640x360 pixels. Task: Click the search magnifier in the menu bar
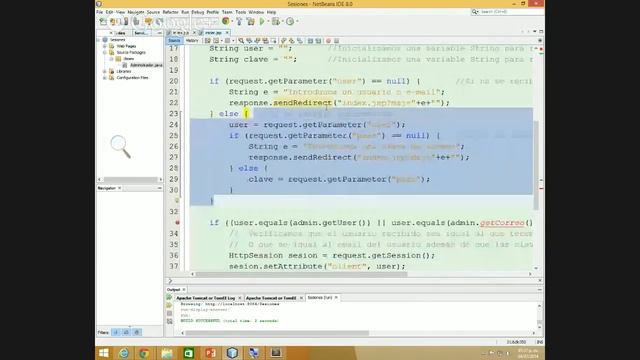(x=475, y=12)
